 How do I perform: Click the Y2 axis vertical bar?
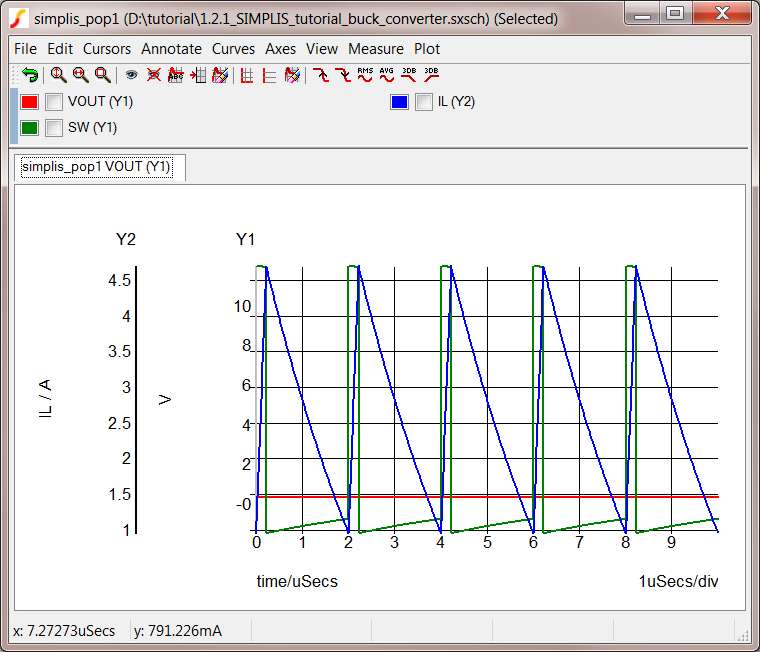(x=136, y=400)
